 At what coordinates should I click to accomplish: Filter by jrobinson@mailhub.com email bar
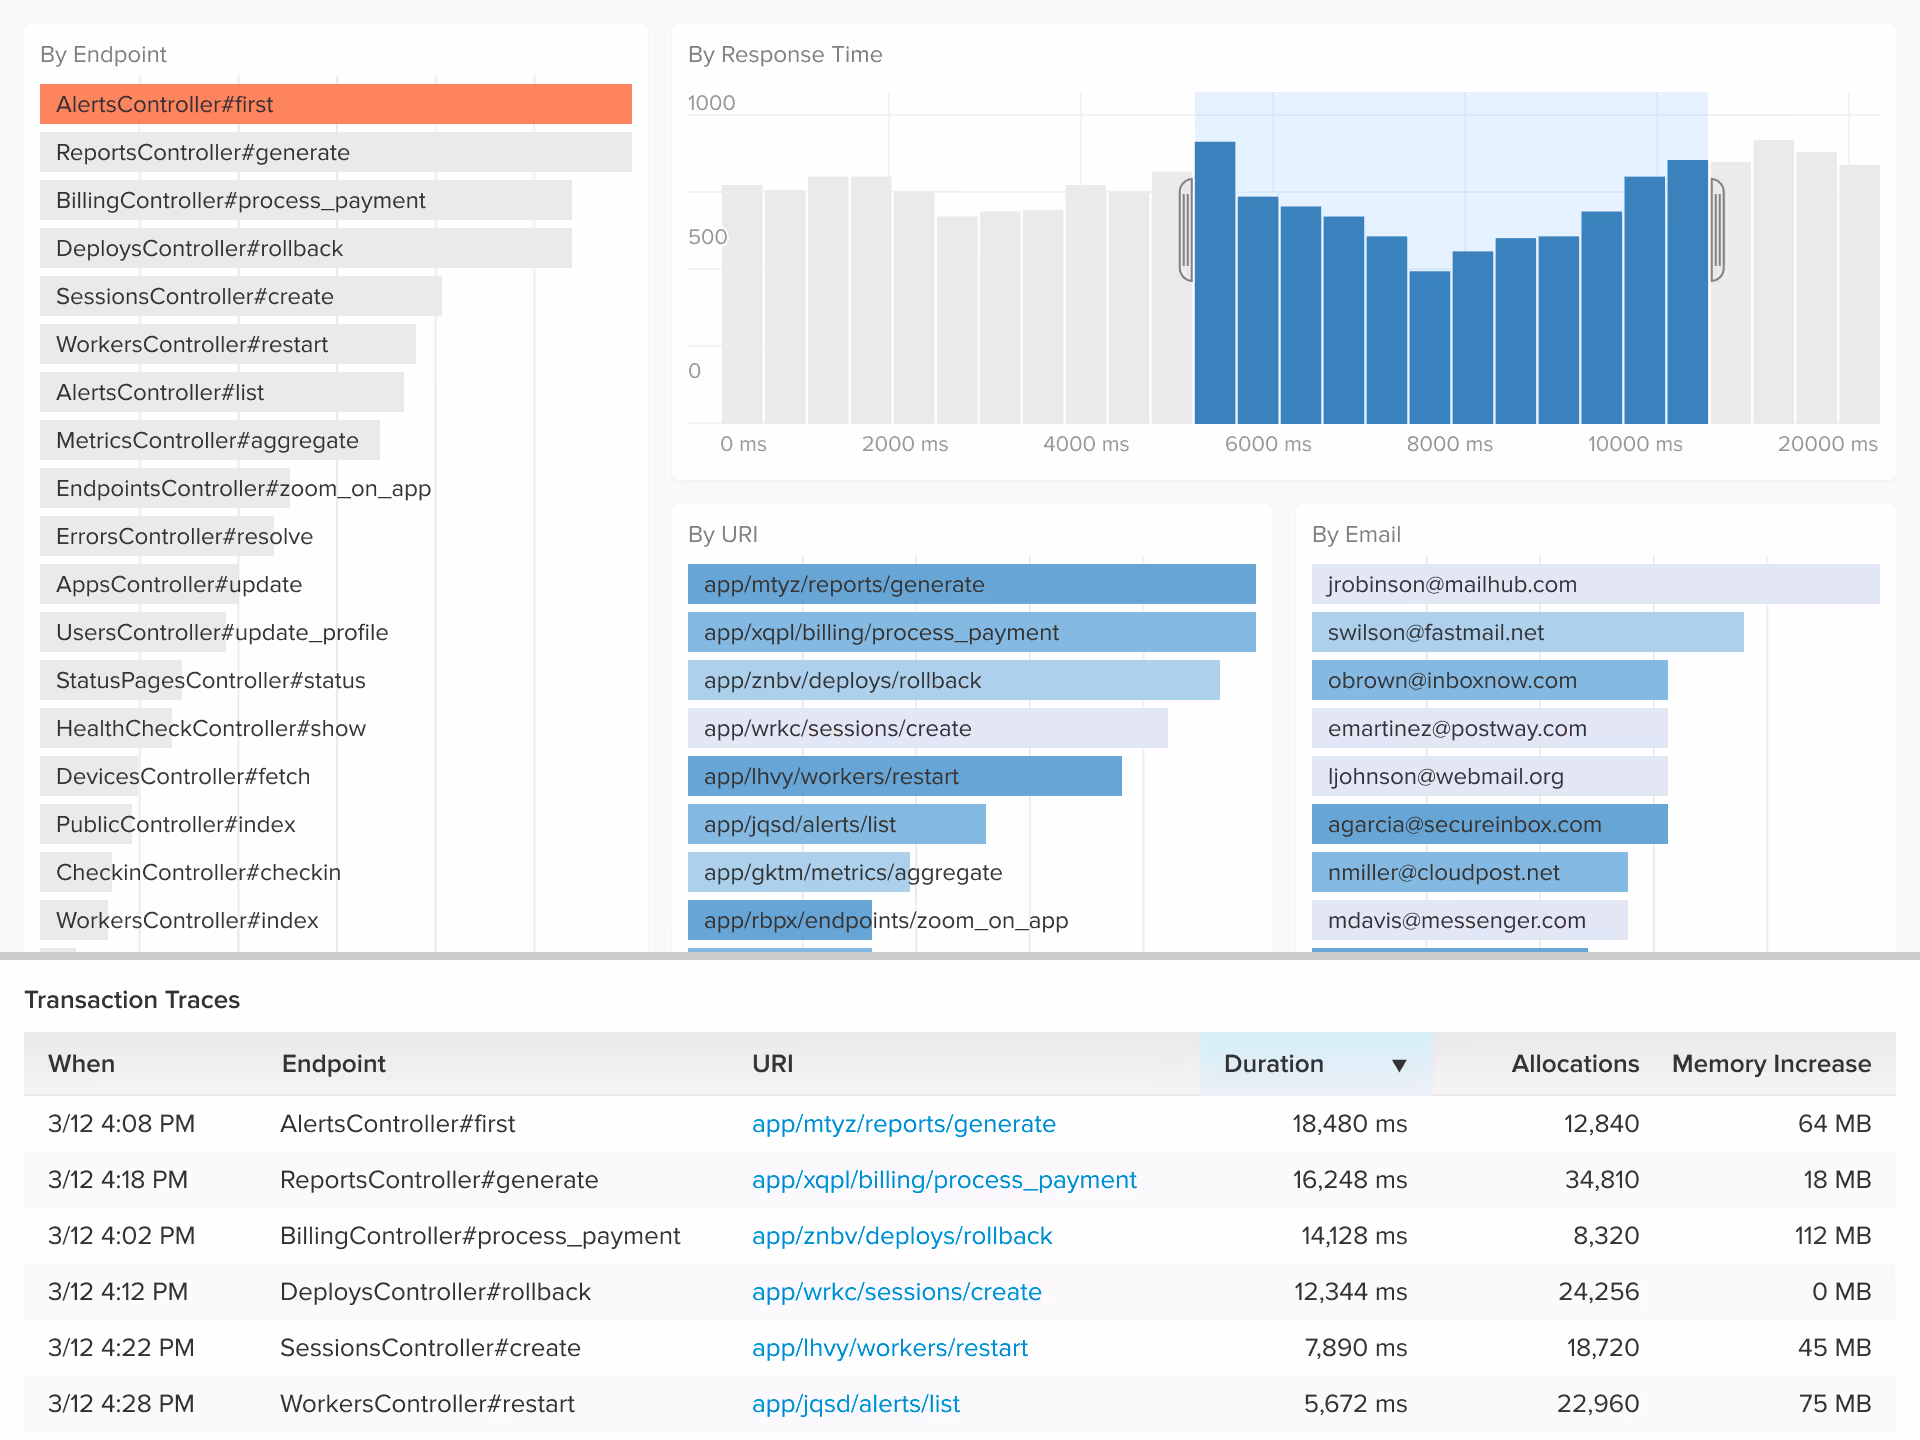tap(1594, 584)
